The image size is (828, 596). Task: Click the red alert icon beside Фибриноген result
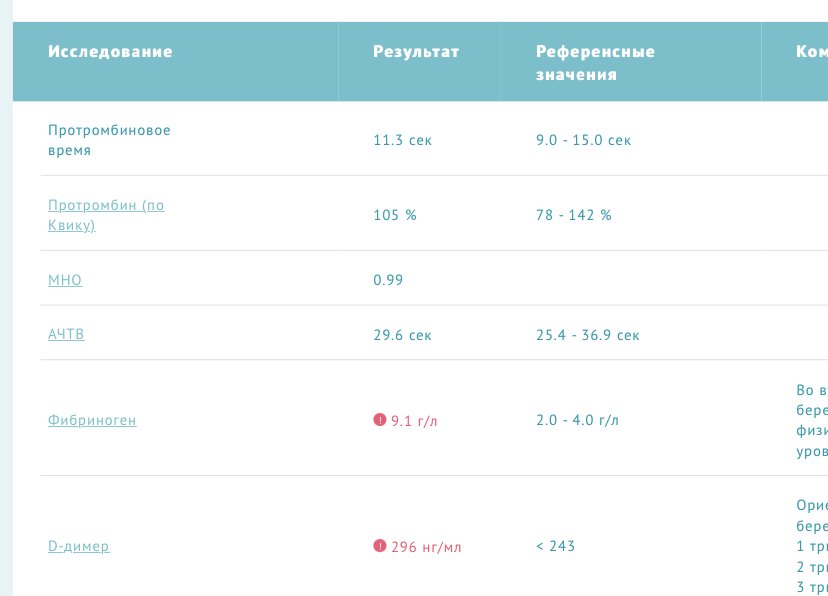[379, 420]
